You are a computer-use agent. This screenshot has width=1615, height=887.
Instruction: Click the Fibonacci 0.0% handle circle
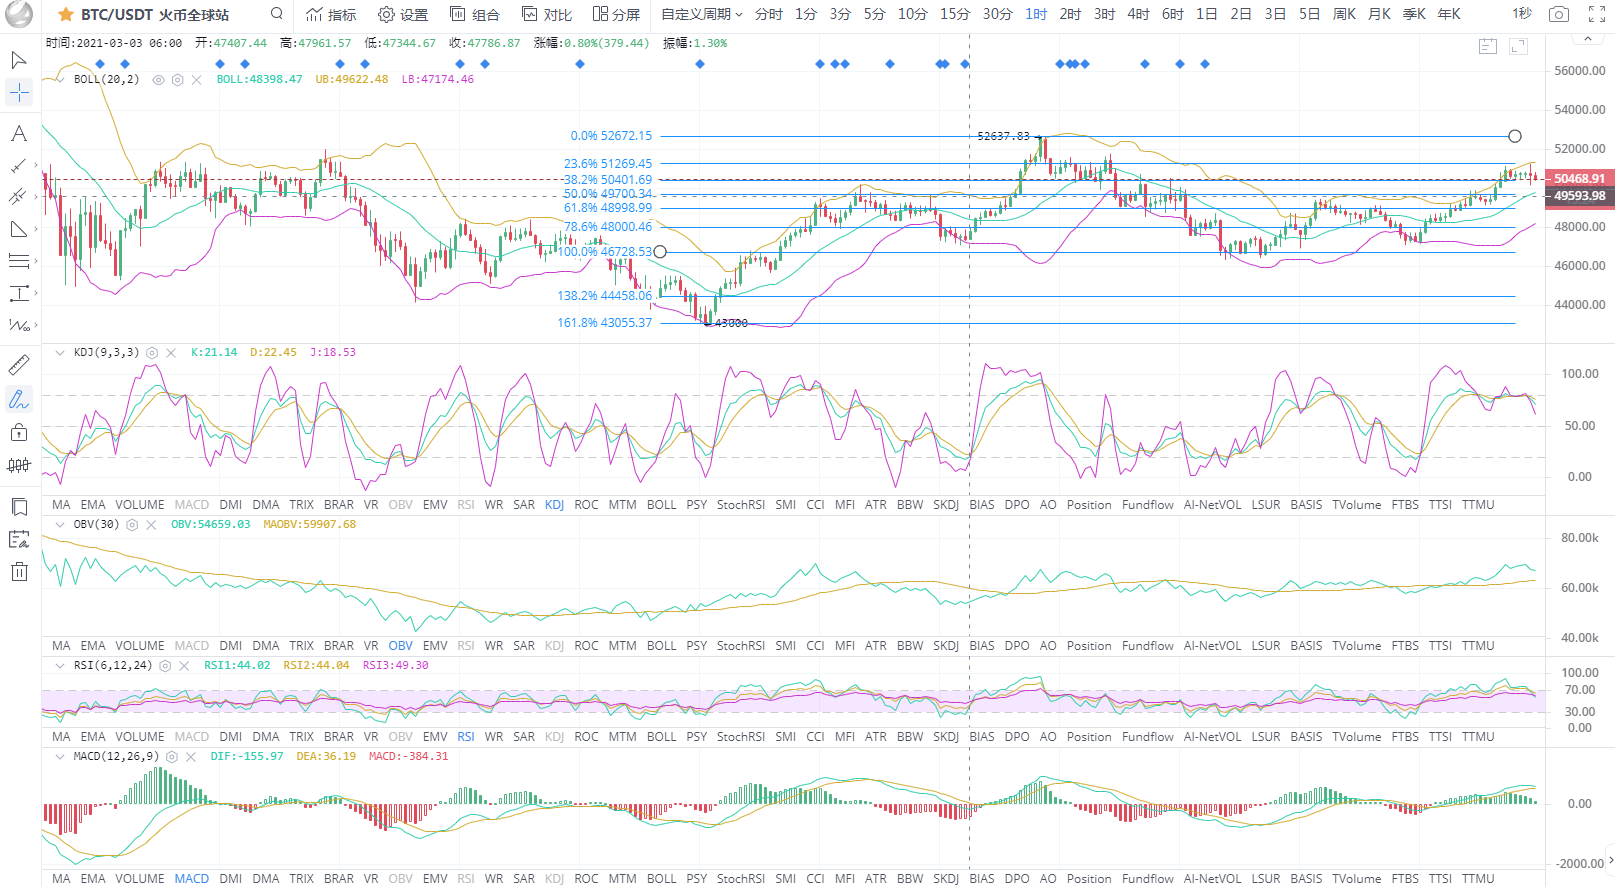[x=1515, y=136]
